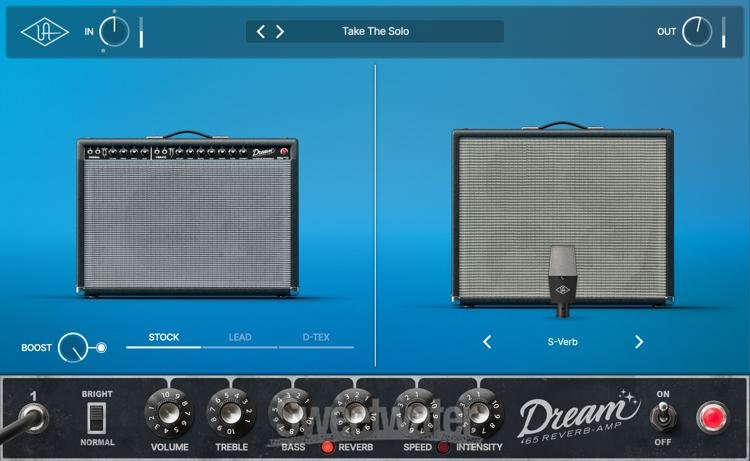Select the STOCK amp mod tab

point(164,338)
